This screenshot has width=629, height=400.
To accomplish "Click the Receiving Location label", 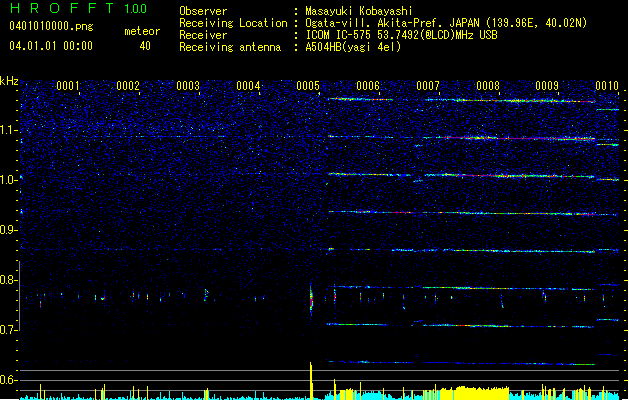I will tap(233, 23).
